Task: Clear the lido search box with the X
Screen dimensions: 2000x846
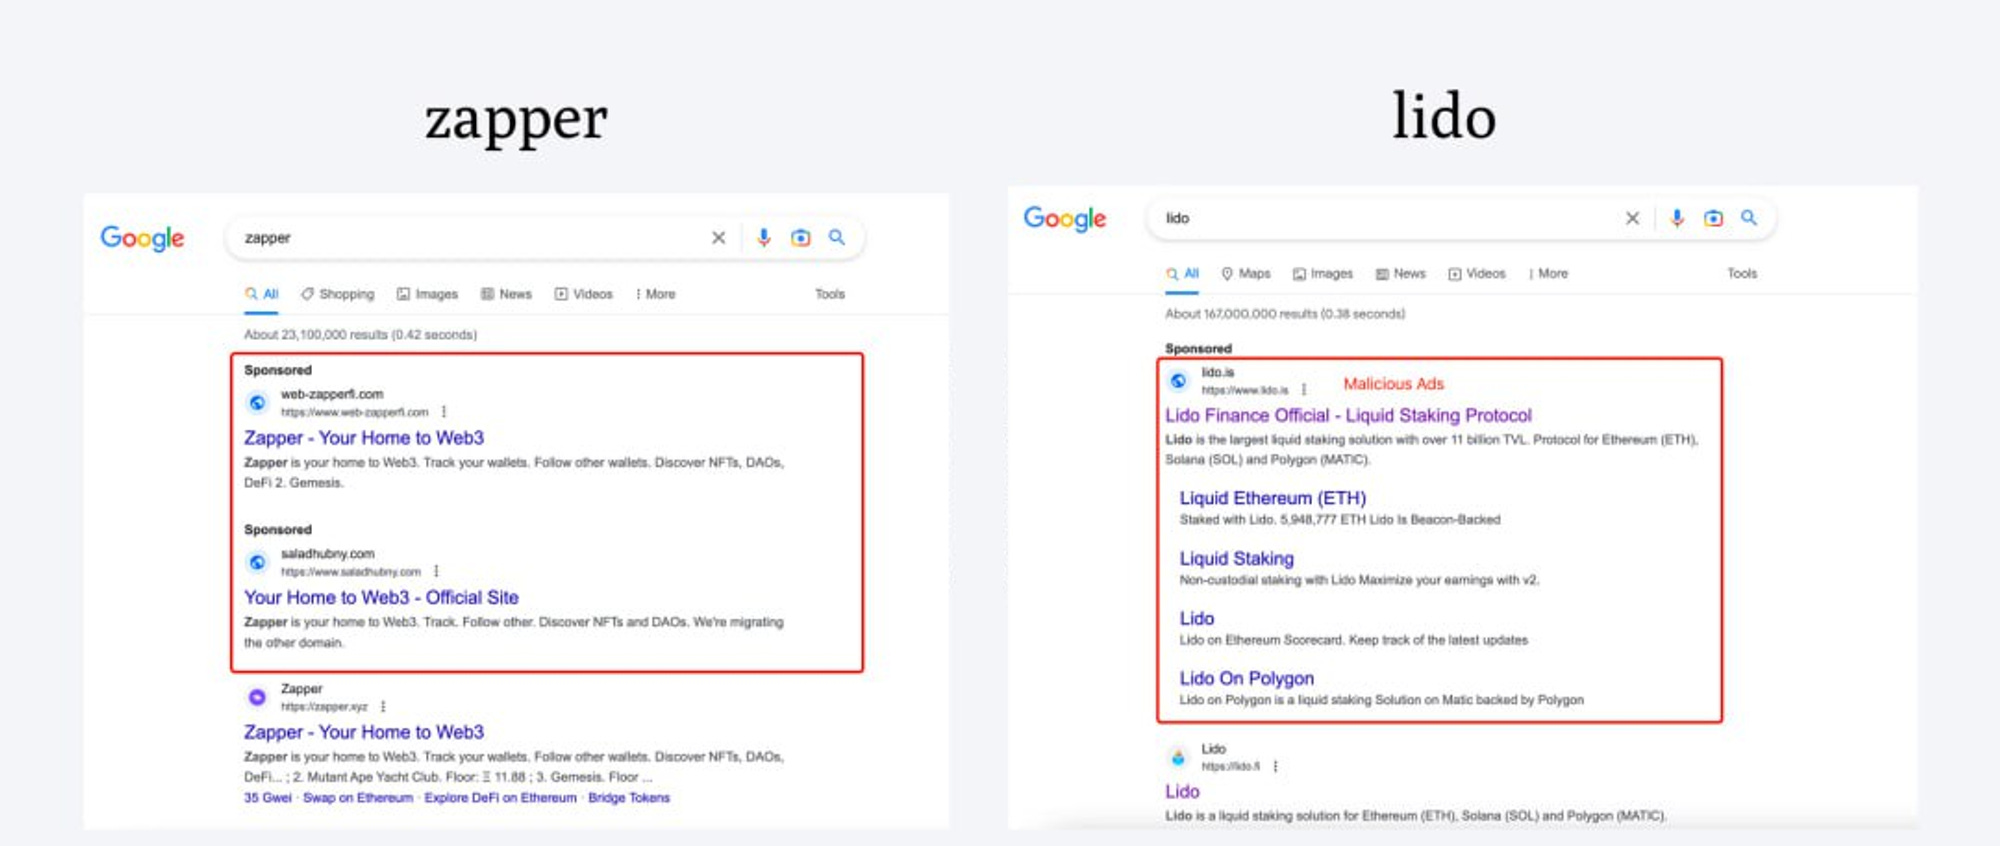Action: (1632, 218)
